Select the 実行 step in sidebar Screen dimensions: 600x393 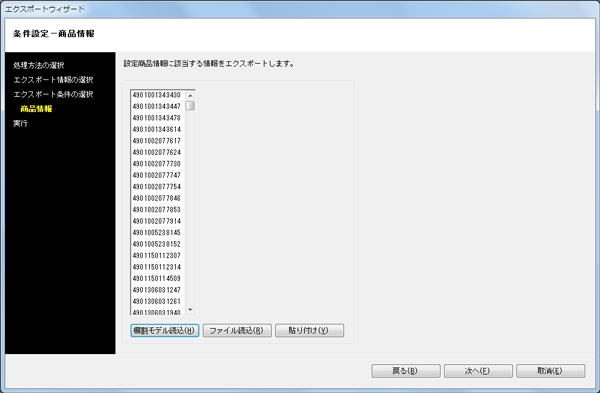[x=20, y=124]
